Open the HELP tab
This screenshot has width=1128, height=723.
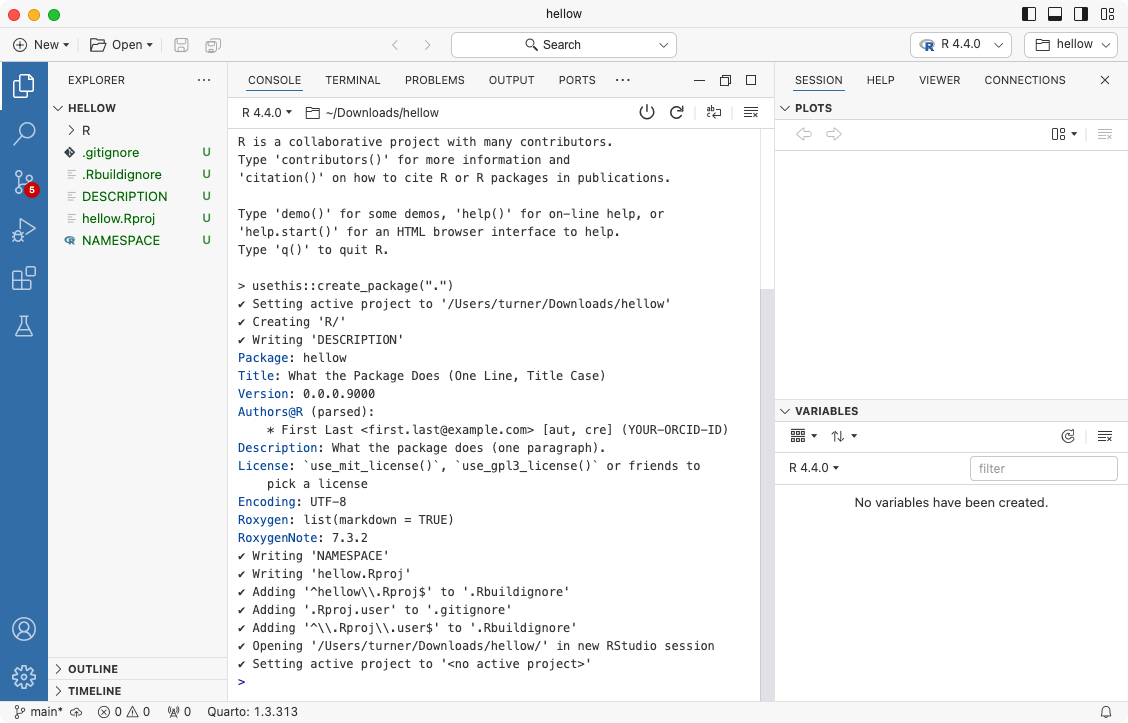(880, 80)
